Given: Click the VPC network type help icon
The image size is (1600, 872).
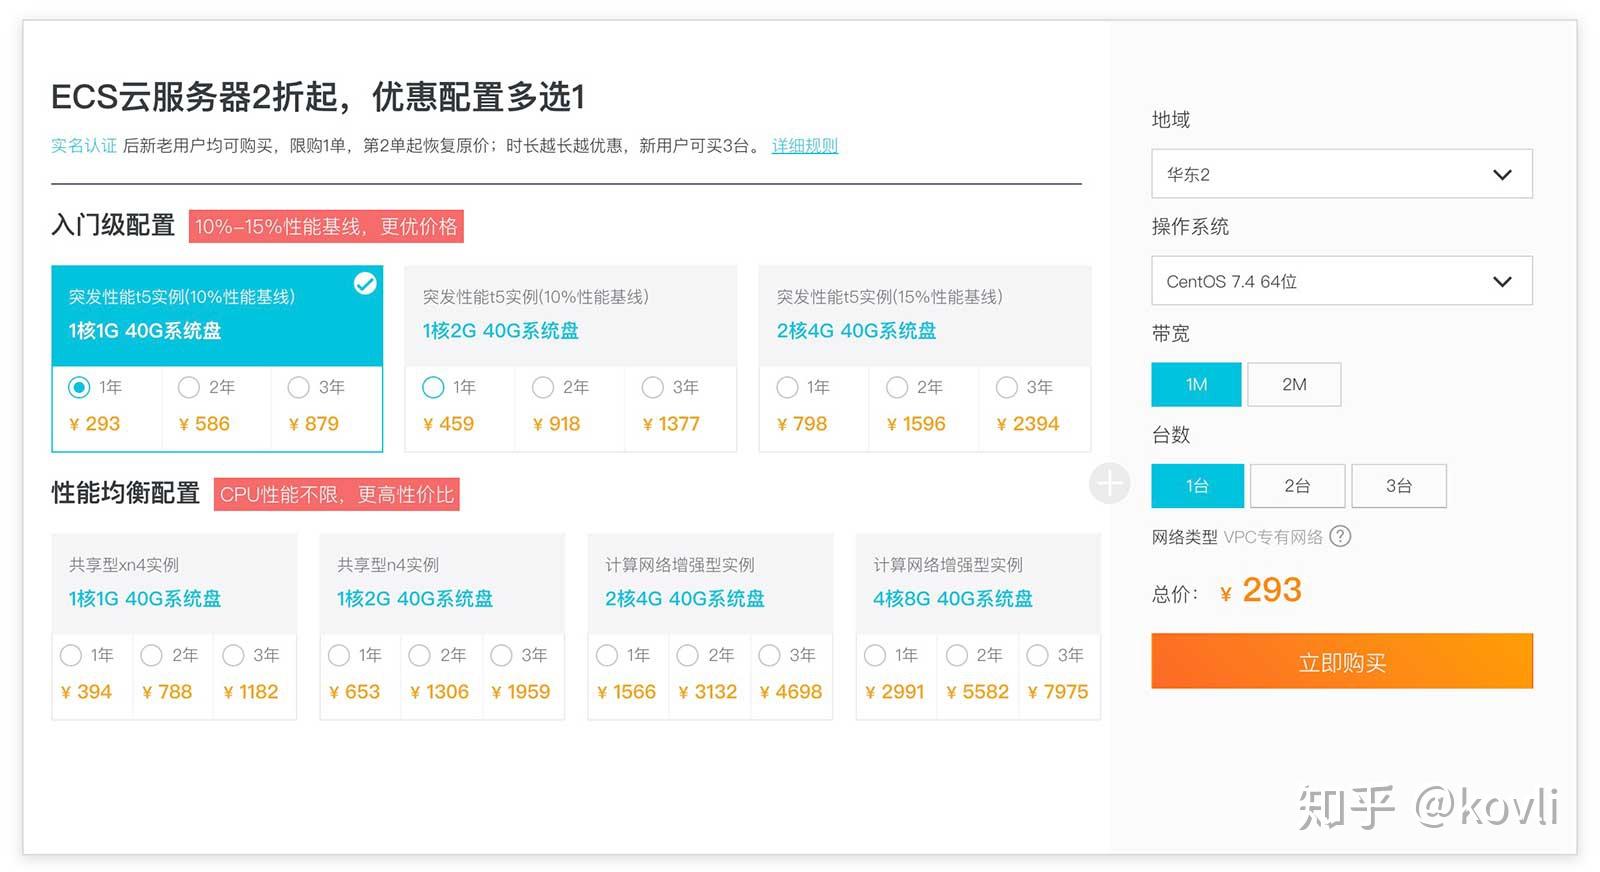Looking at the screenshot, I should (x=1340, y=536).
